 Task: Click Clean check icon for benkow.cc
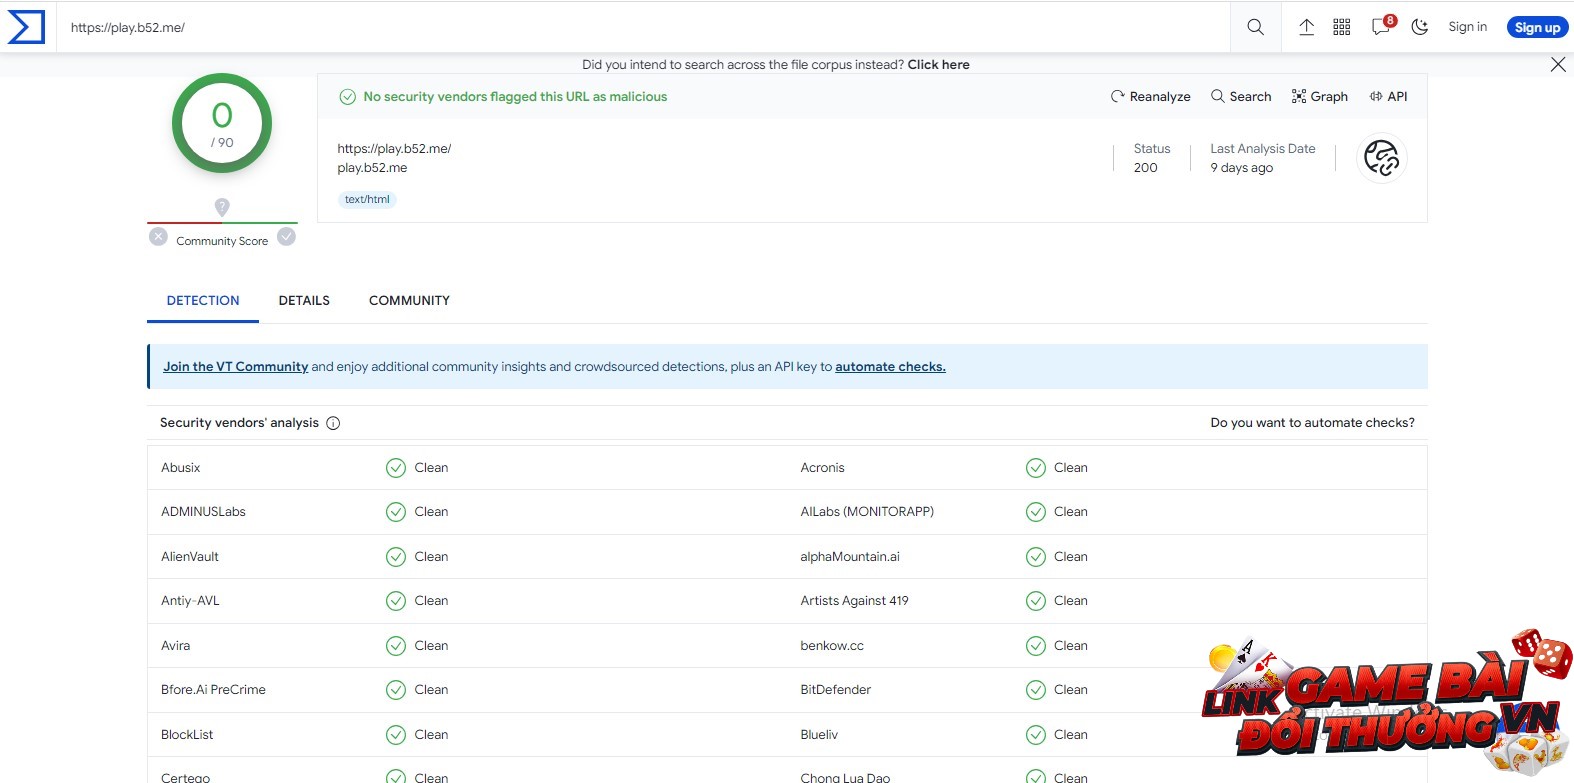(x=1036, y=645)
